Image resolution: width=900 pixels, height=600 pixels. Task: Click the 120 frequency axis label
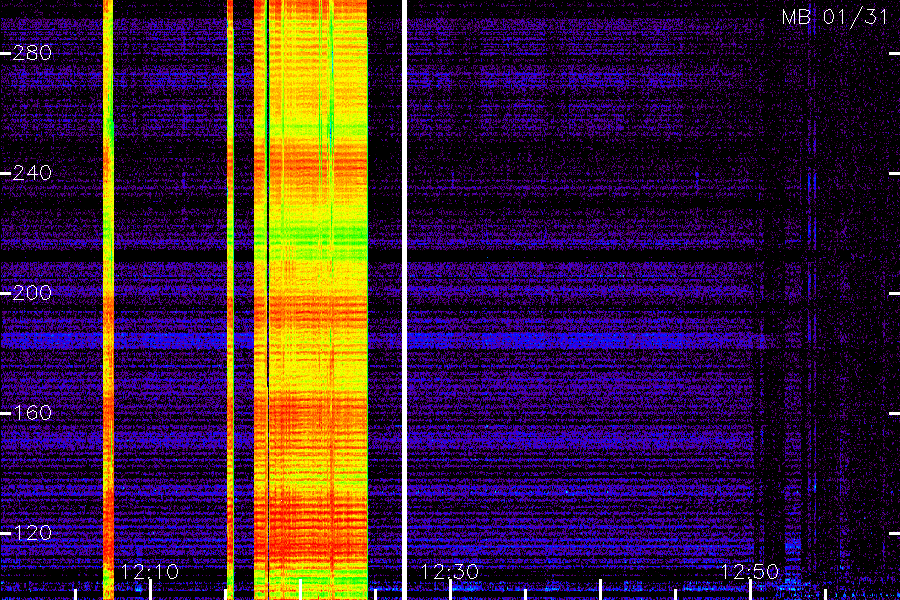click(32, 533)
